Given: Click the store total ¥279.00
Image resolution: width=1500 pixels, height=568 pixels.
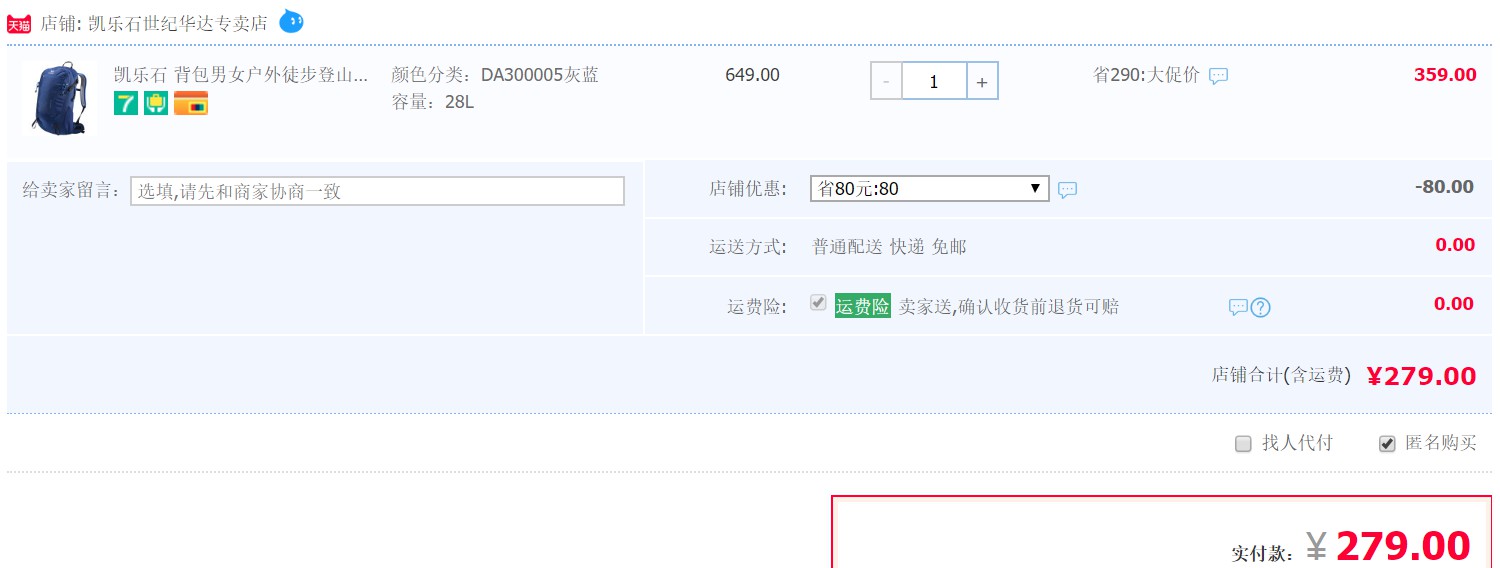Looking at the screenshot, I should (1421, 376).
